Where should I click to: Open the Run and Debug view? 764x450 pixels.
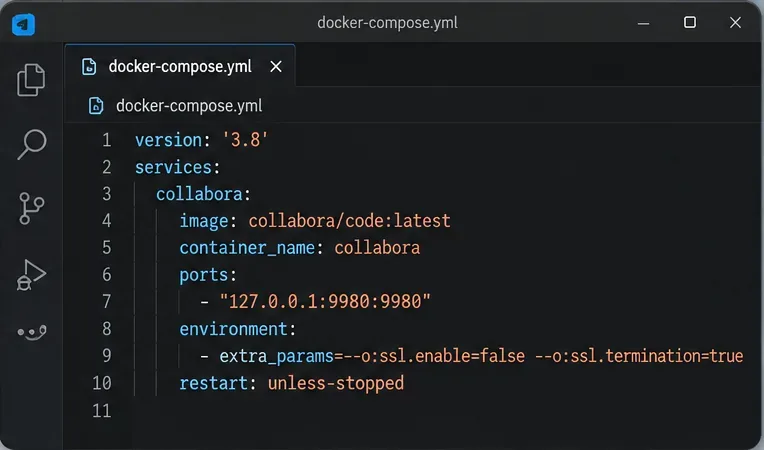[31, 275]
